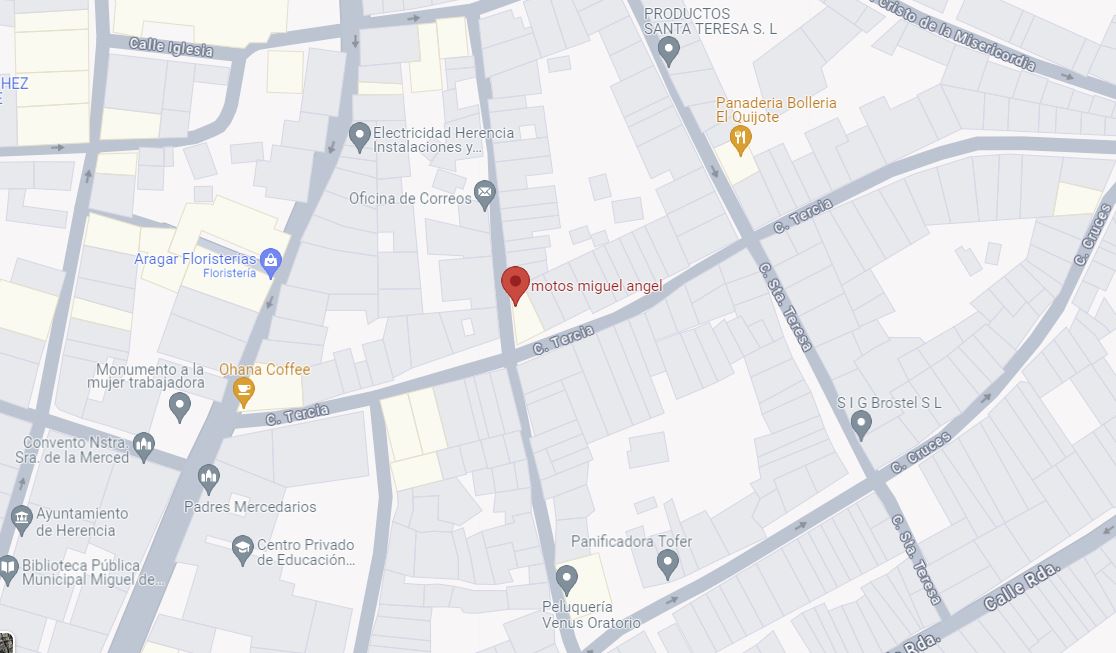Open the Aragar Floristerias shopping bag marker
The width and height of the screenshot is (1116, 653).
[270, 263]
